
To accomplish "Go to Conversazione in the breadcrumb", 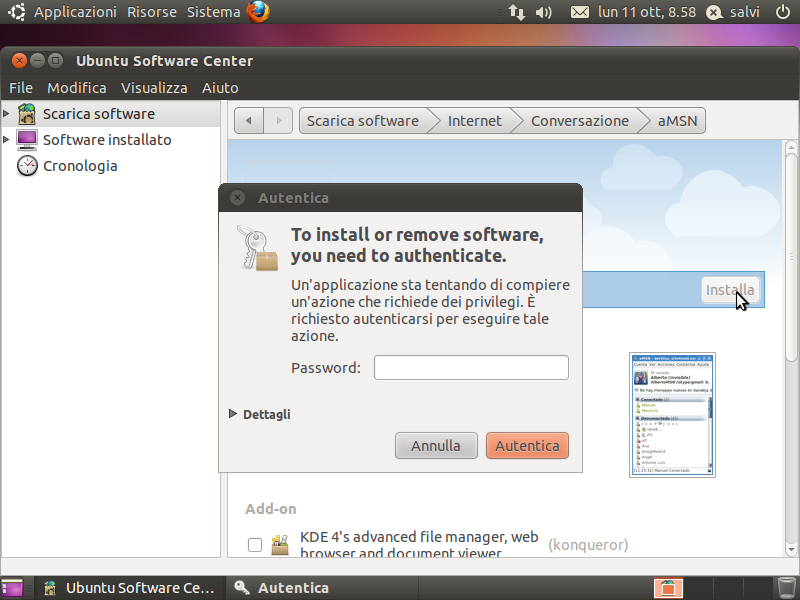I will pyautogui.click(x=580, y=121).
